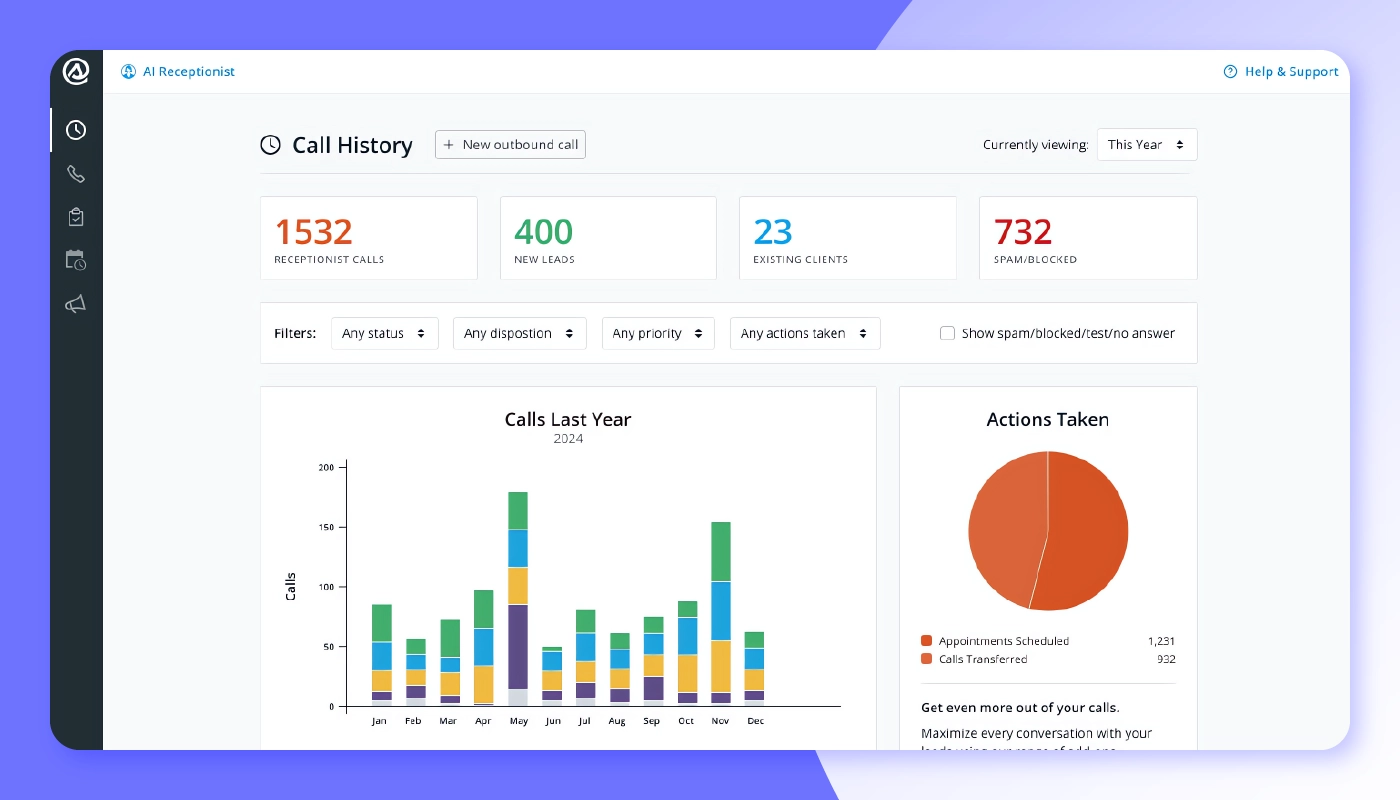Screen dimensions: 1400x800
Task: Open the Any status dropdown
Action: pos(385,333)
